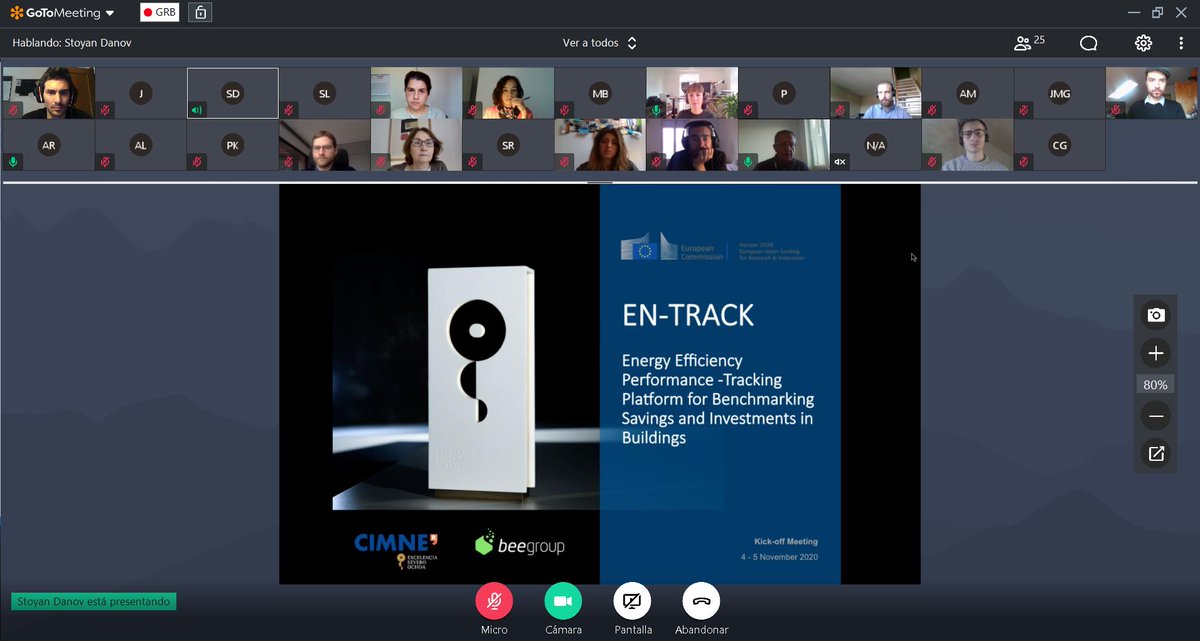This screenshot has height=641, width=1200.
Task: Select the SL participant tile
Action: [325, 93]
